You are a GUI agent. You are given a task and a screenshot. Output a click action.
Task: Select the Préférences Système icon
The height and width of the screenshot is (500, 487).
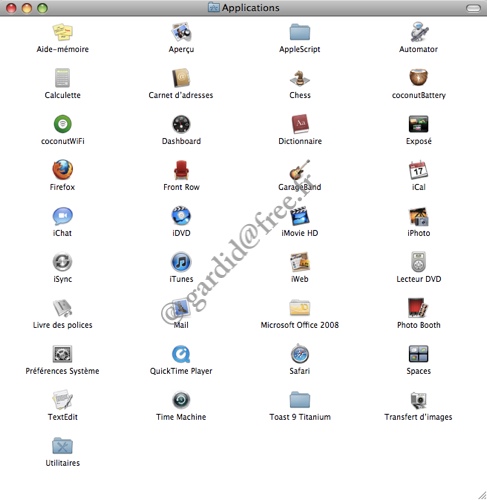[62, 354]
